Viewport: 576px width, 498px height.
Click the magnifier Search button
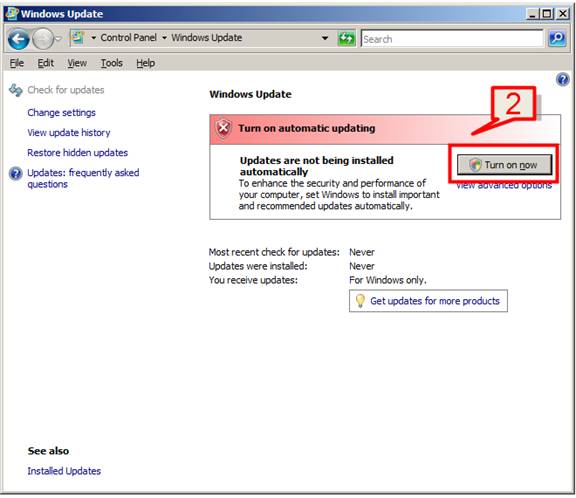click(x=557, y=38)
